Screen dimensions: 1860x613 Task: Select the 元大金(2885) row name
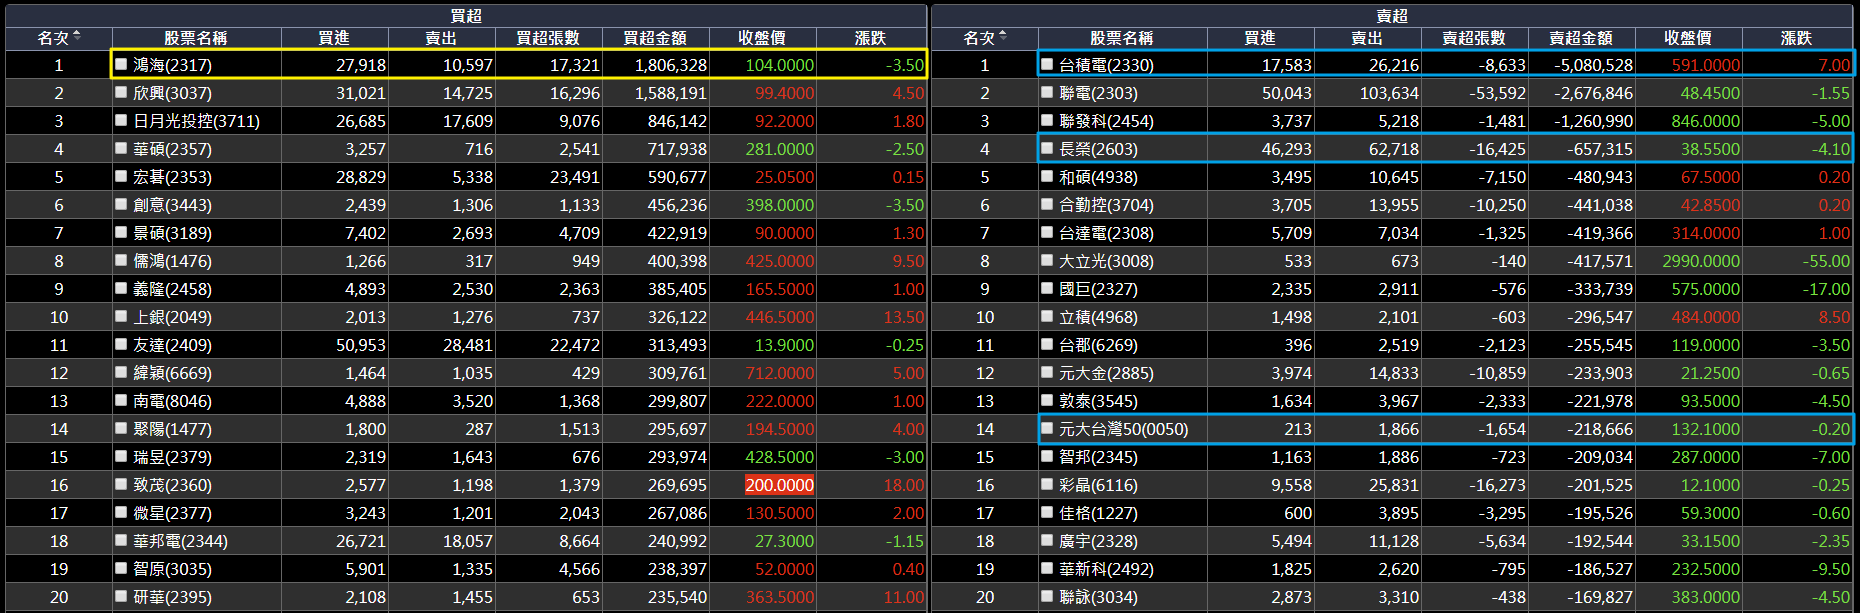click(x=1106, y=373)
